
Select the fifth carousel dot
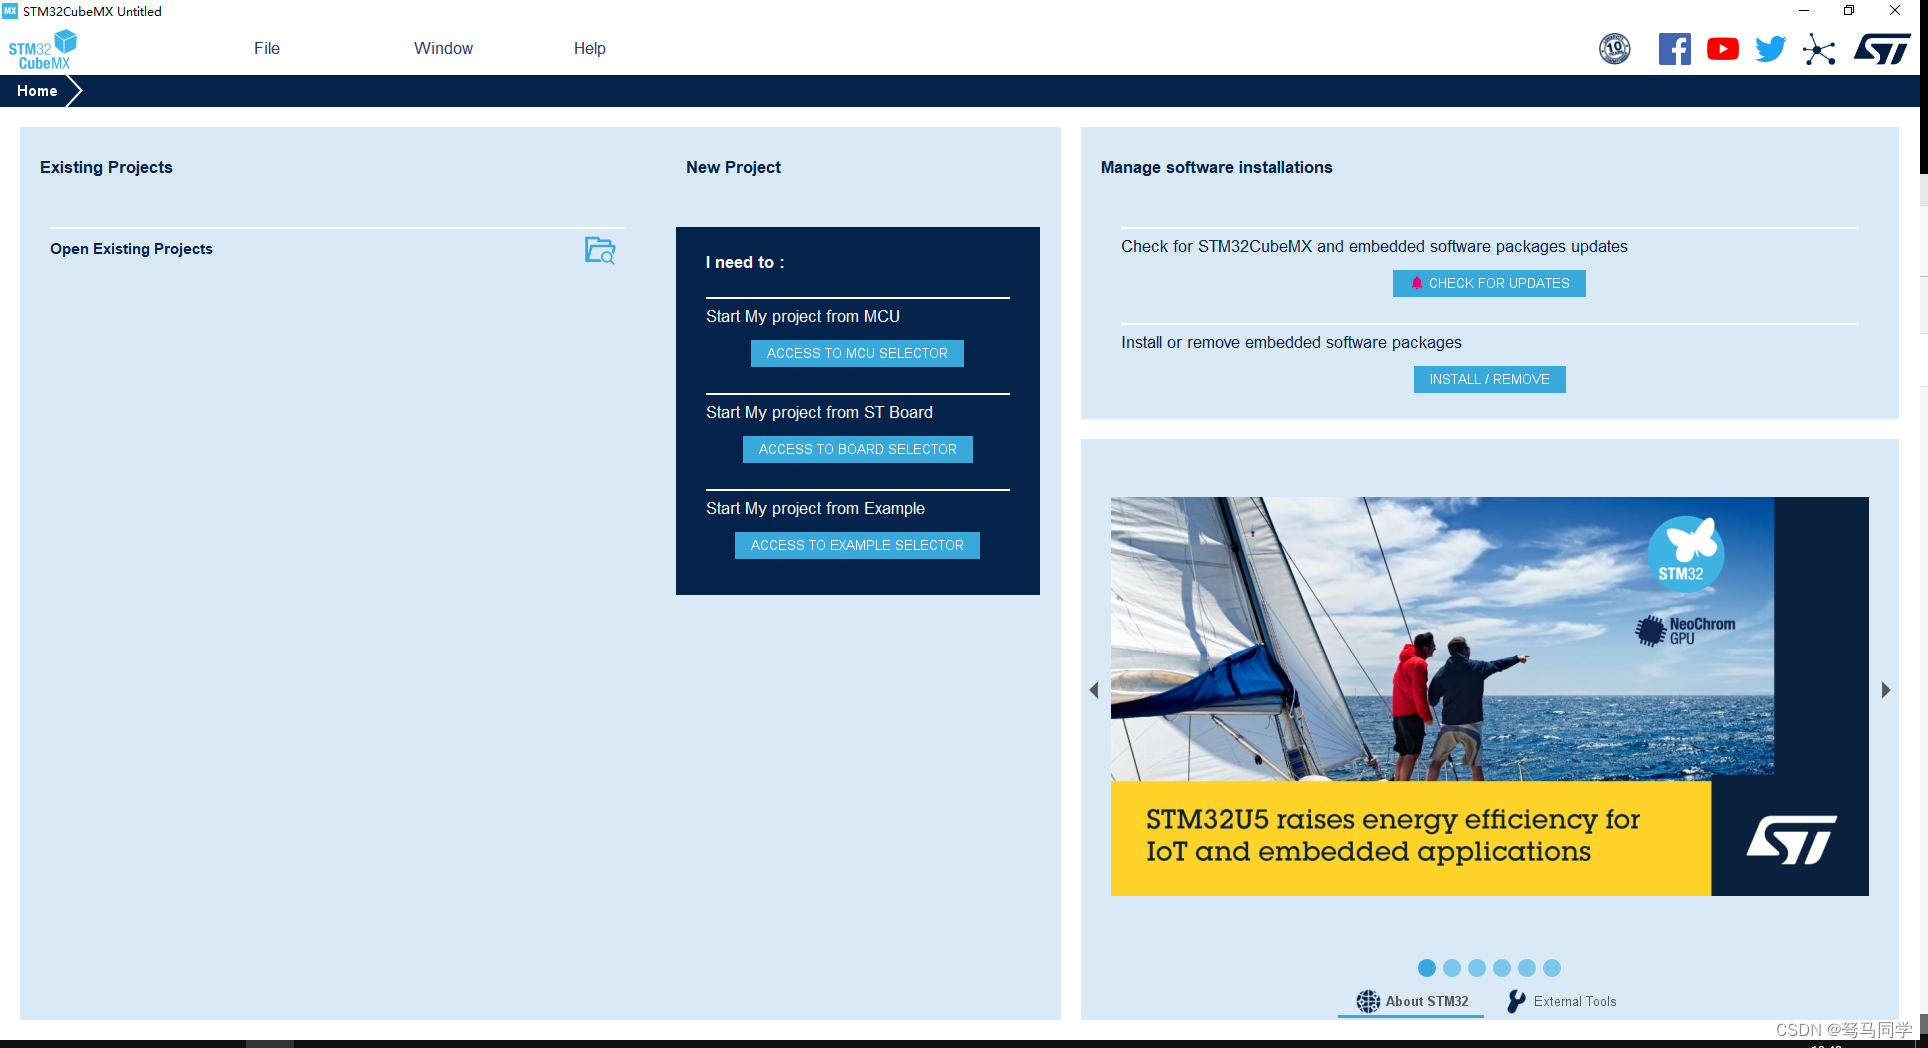pos(1527,968)
